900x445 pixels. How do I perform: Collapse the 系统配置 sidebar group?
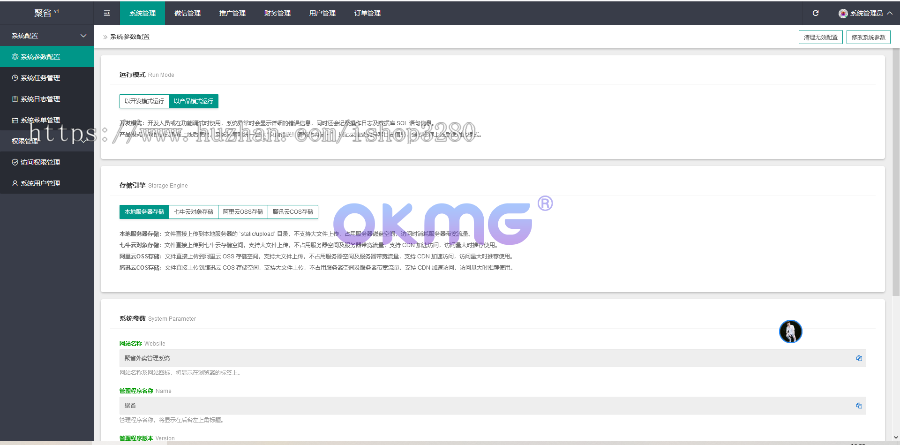coord(47,36)
